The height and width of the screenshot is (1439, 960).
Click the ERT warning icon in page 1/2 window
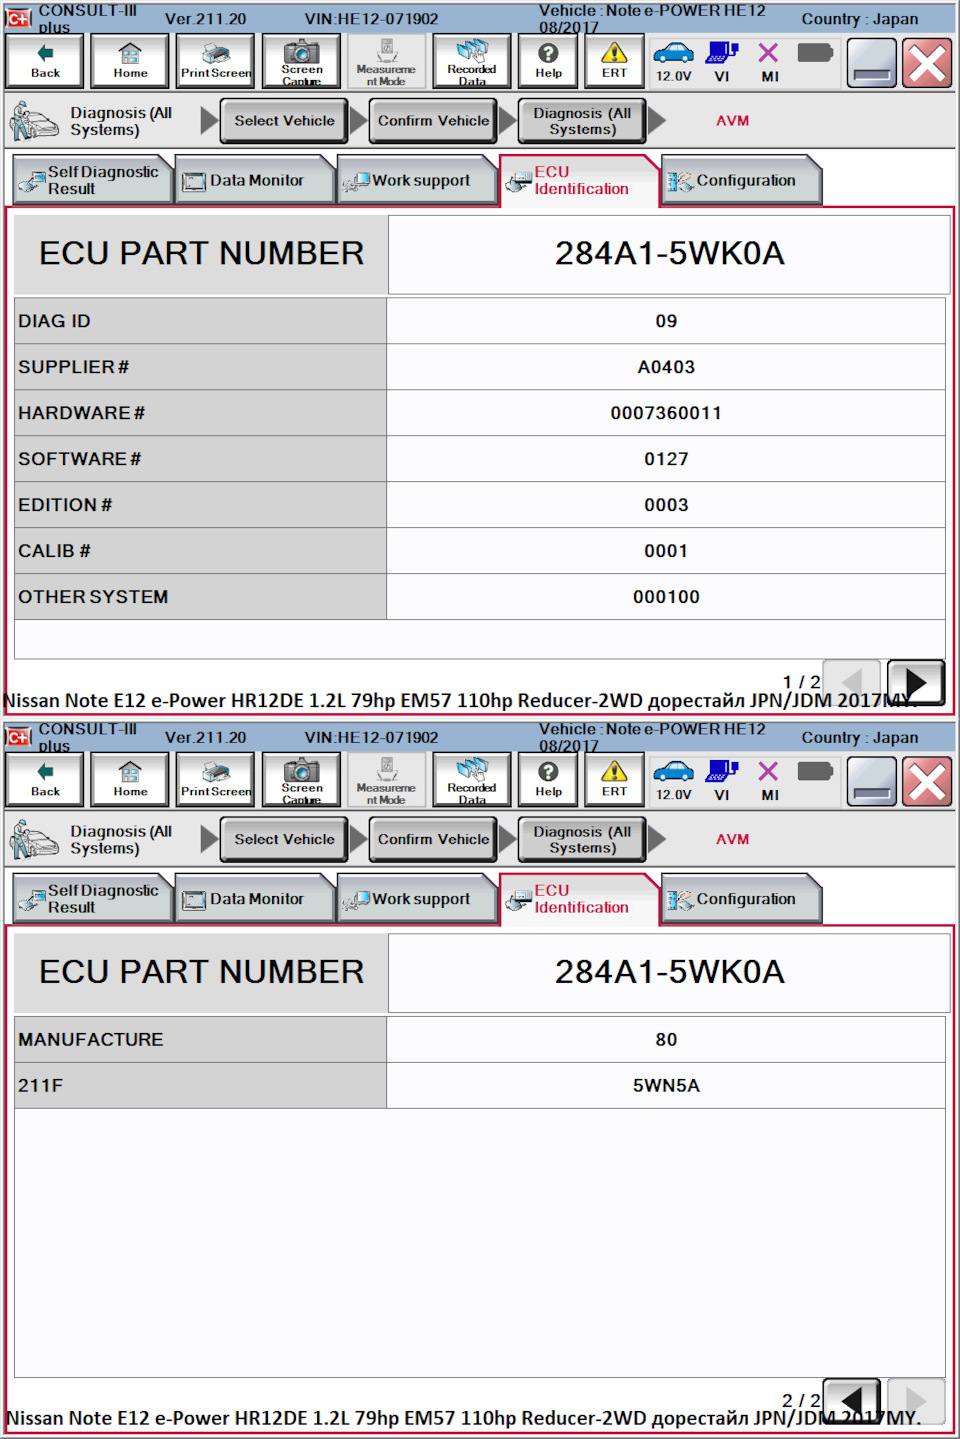614,61
